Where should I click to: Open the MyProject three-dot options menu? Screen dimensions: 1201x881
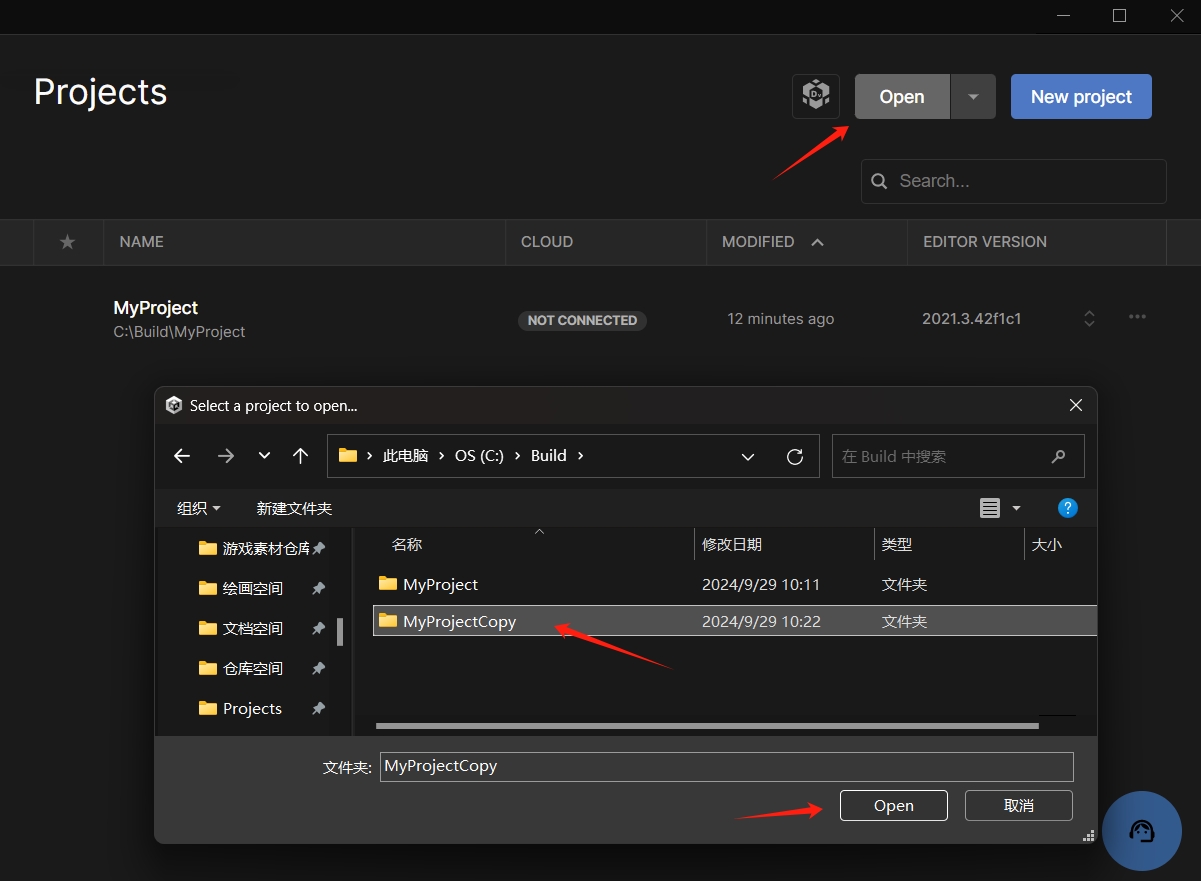tap(1137, 317)
